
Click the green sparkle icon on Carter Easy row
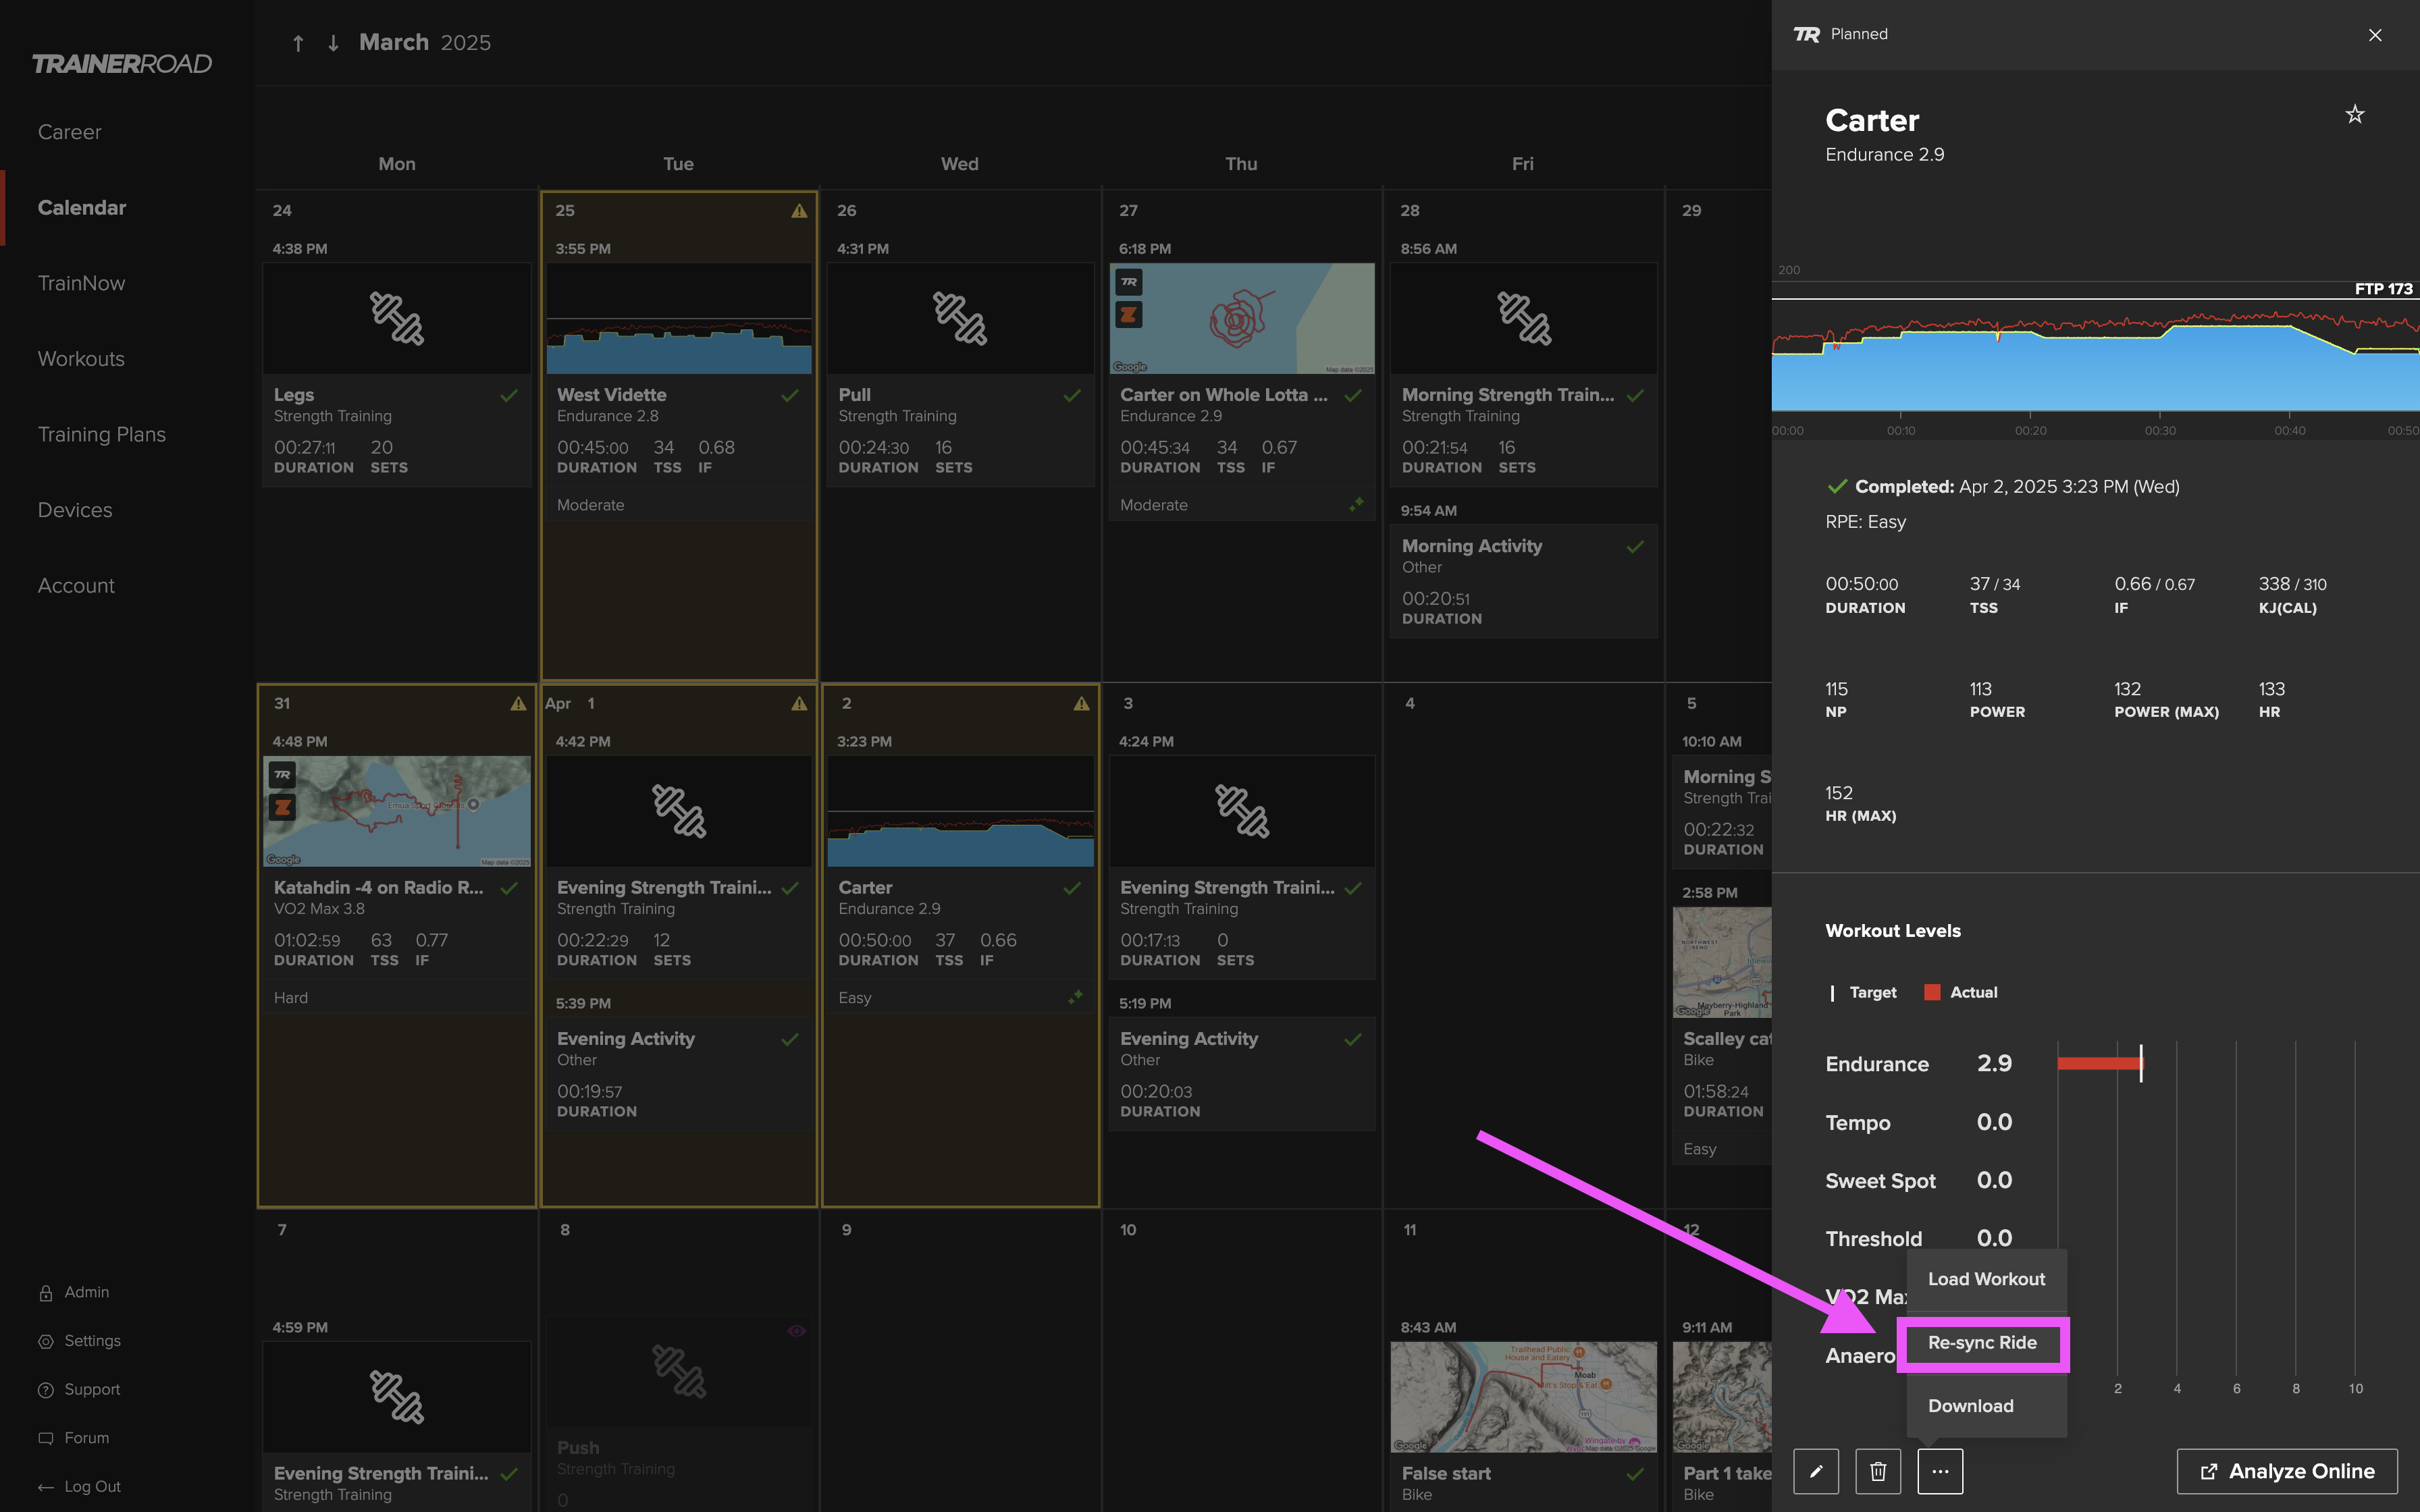tap(1075, 997)
